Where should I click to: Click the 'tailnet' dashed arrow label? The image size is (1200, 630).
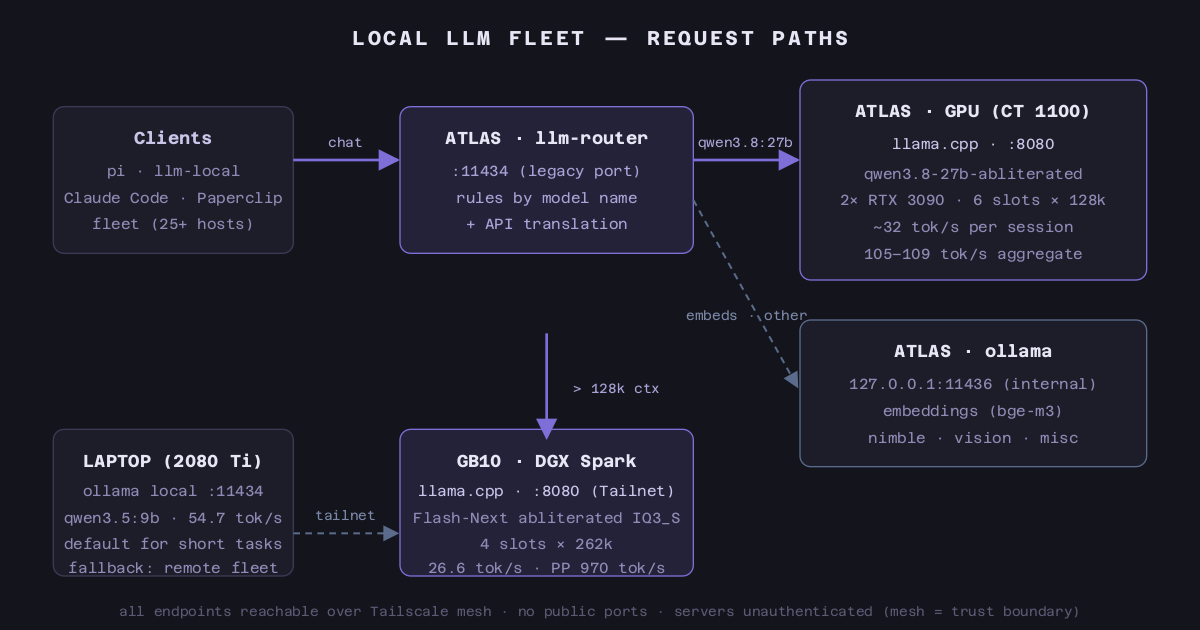[345, 516]
